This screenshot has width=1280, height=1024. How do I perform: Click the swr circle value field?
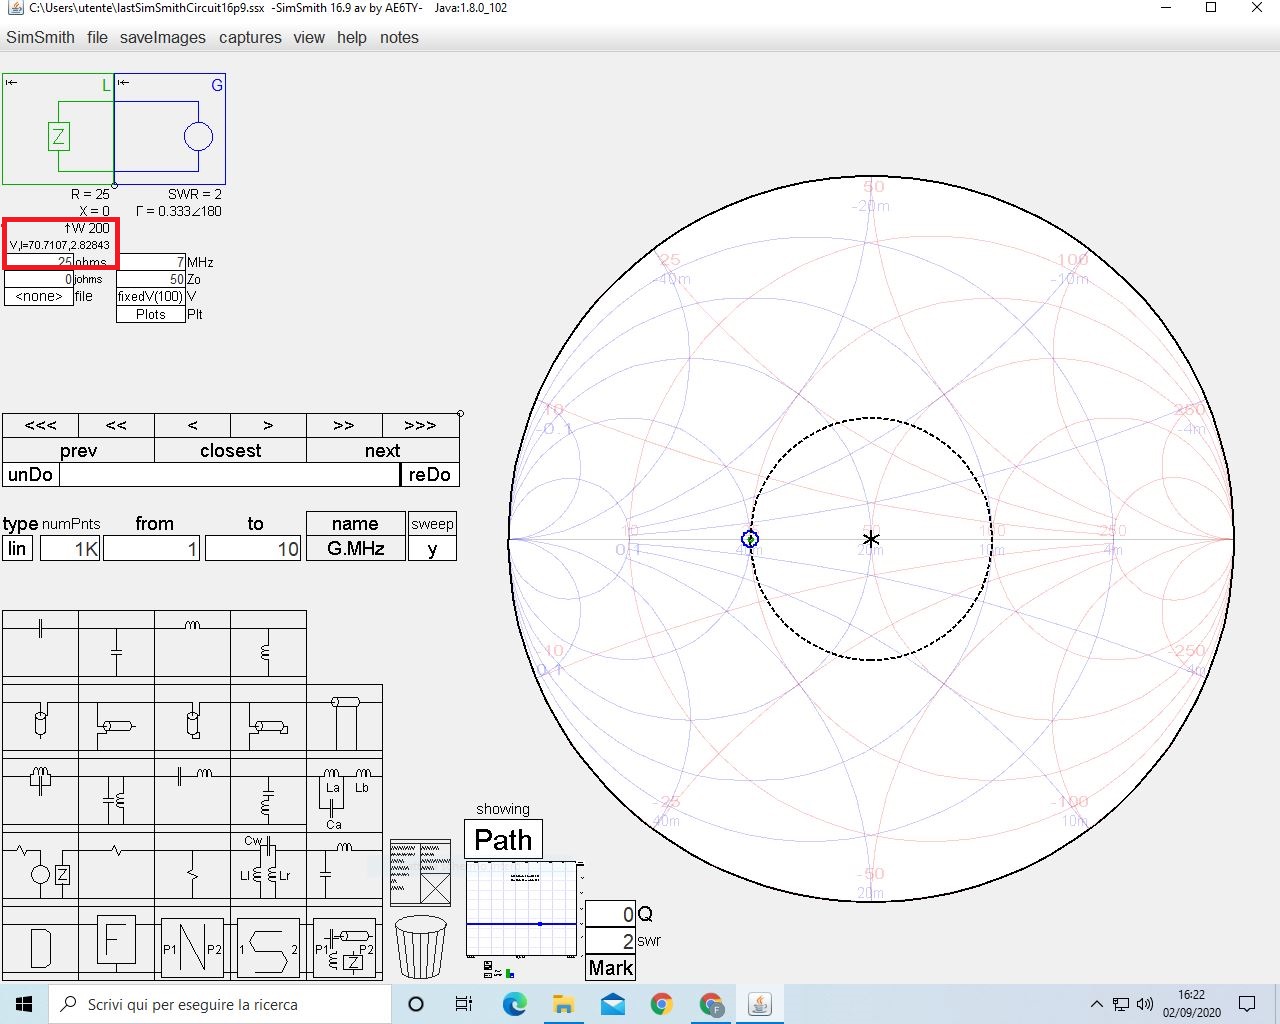pos(610,941)
